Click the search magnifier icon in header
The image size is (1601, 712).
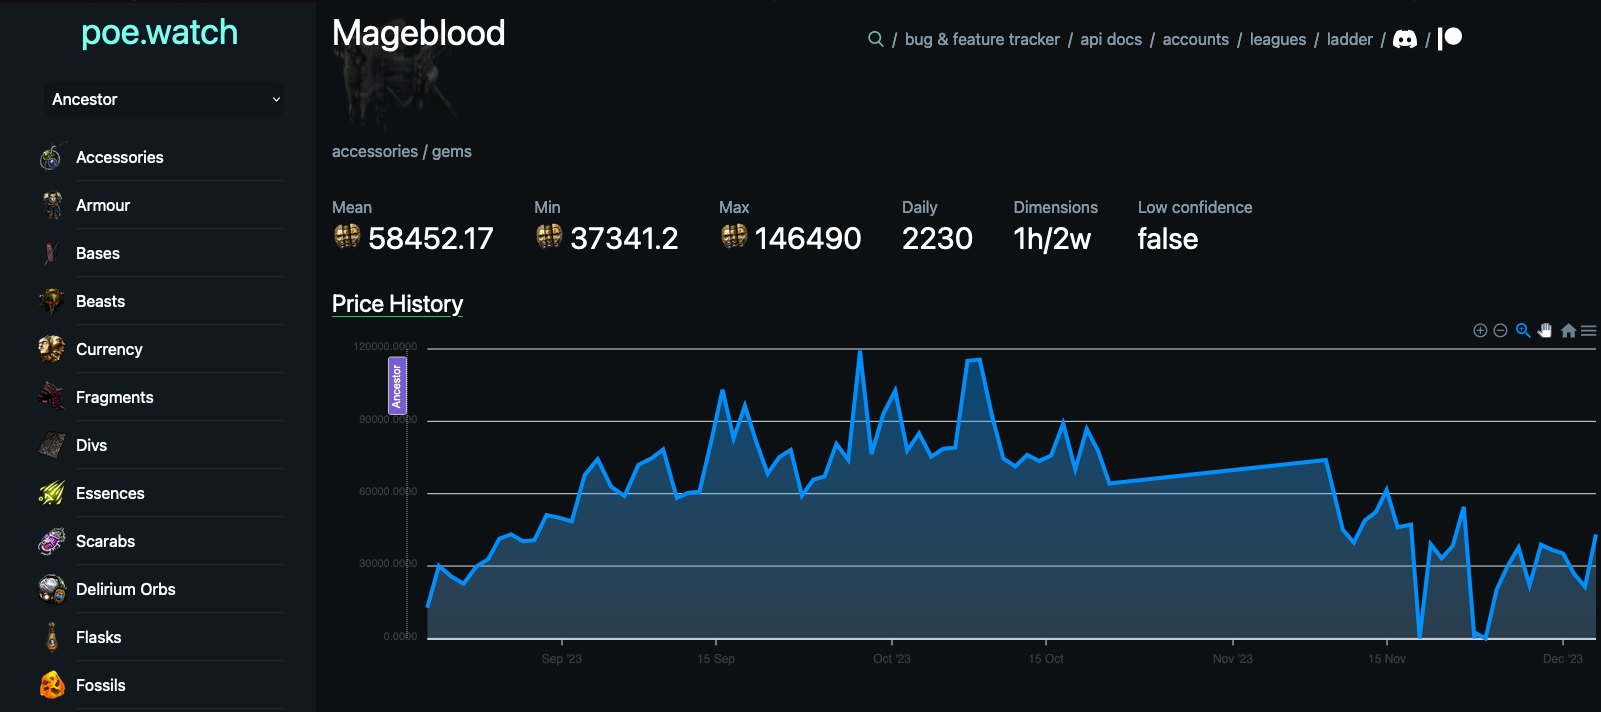coord(875,39)
